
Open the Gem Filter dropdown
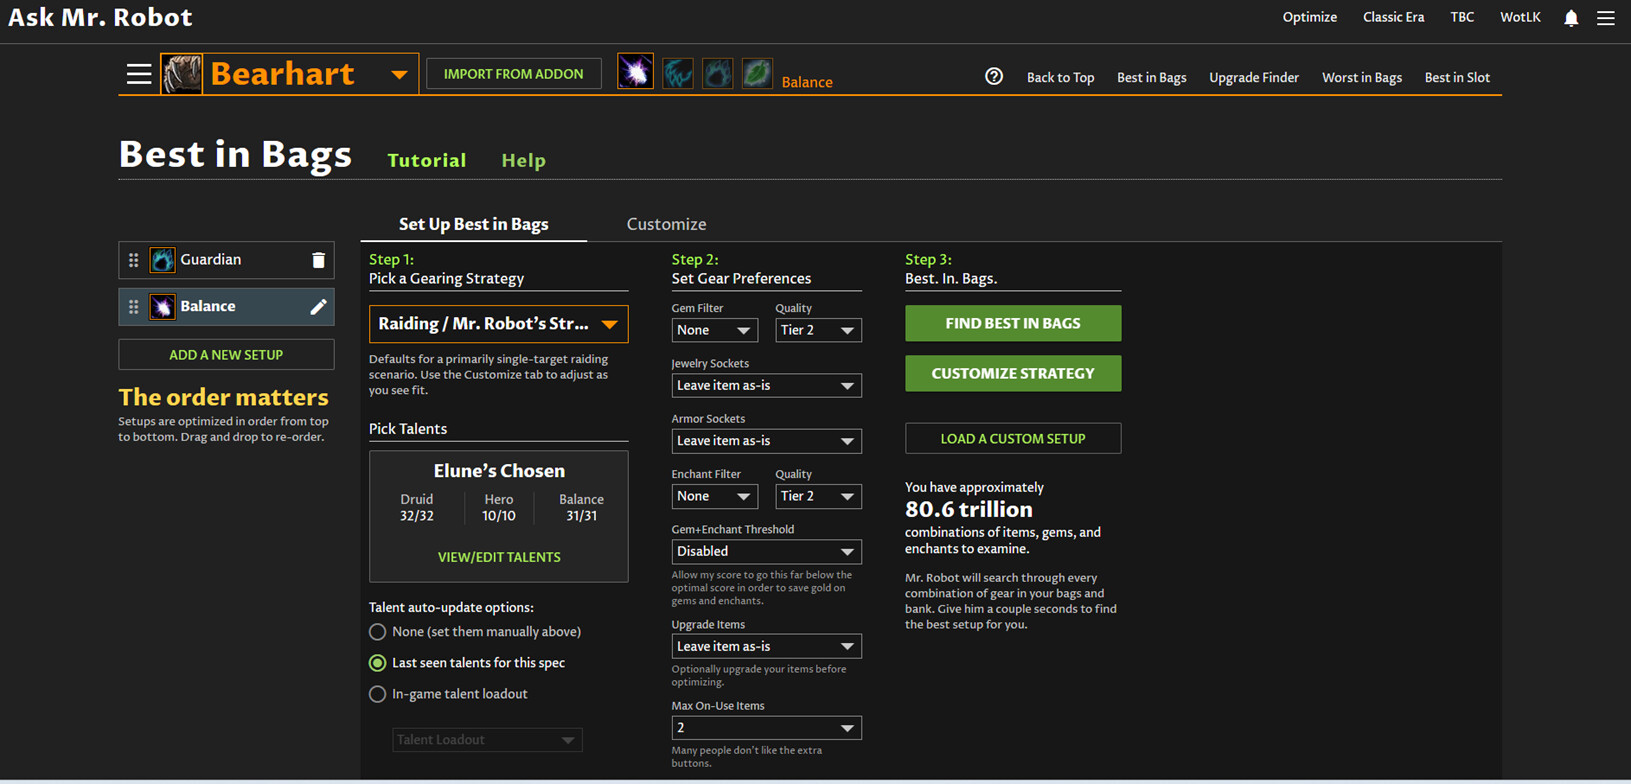pyautogui.click(x=714, y=330)
